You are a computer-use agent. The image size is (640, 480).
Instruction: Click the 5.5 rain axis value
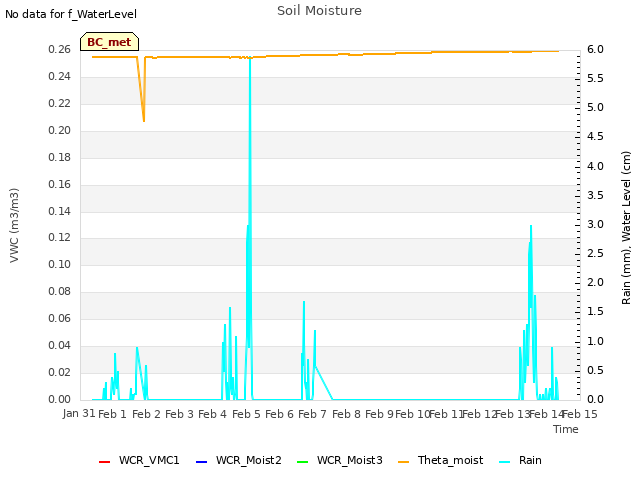tap(595, 78)
